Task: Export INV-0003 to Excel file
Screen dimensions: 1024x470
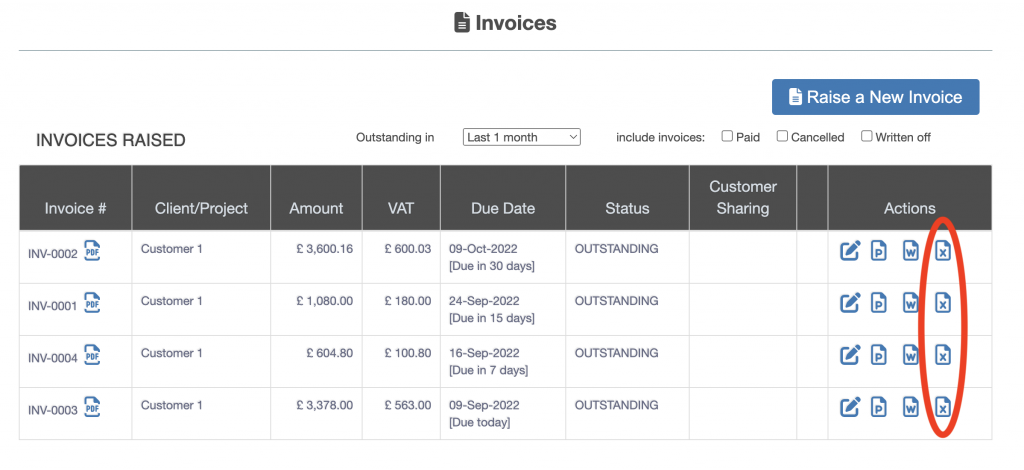Action: click(942, 407)
